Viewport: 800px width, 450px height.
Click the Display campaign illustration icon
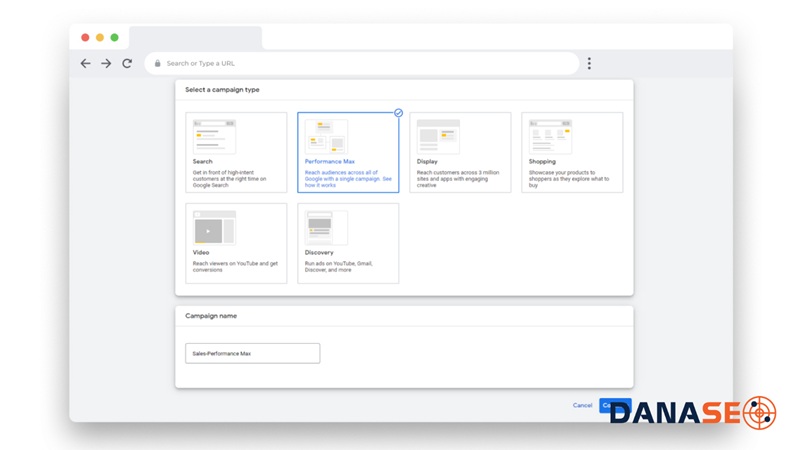(438, 136)
